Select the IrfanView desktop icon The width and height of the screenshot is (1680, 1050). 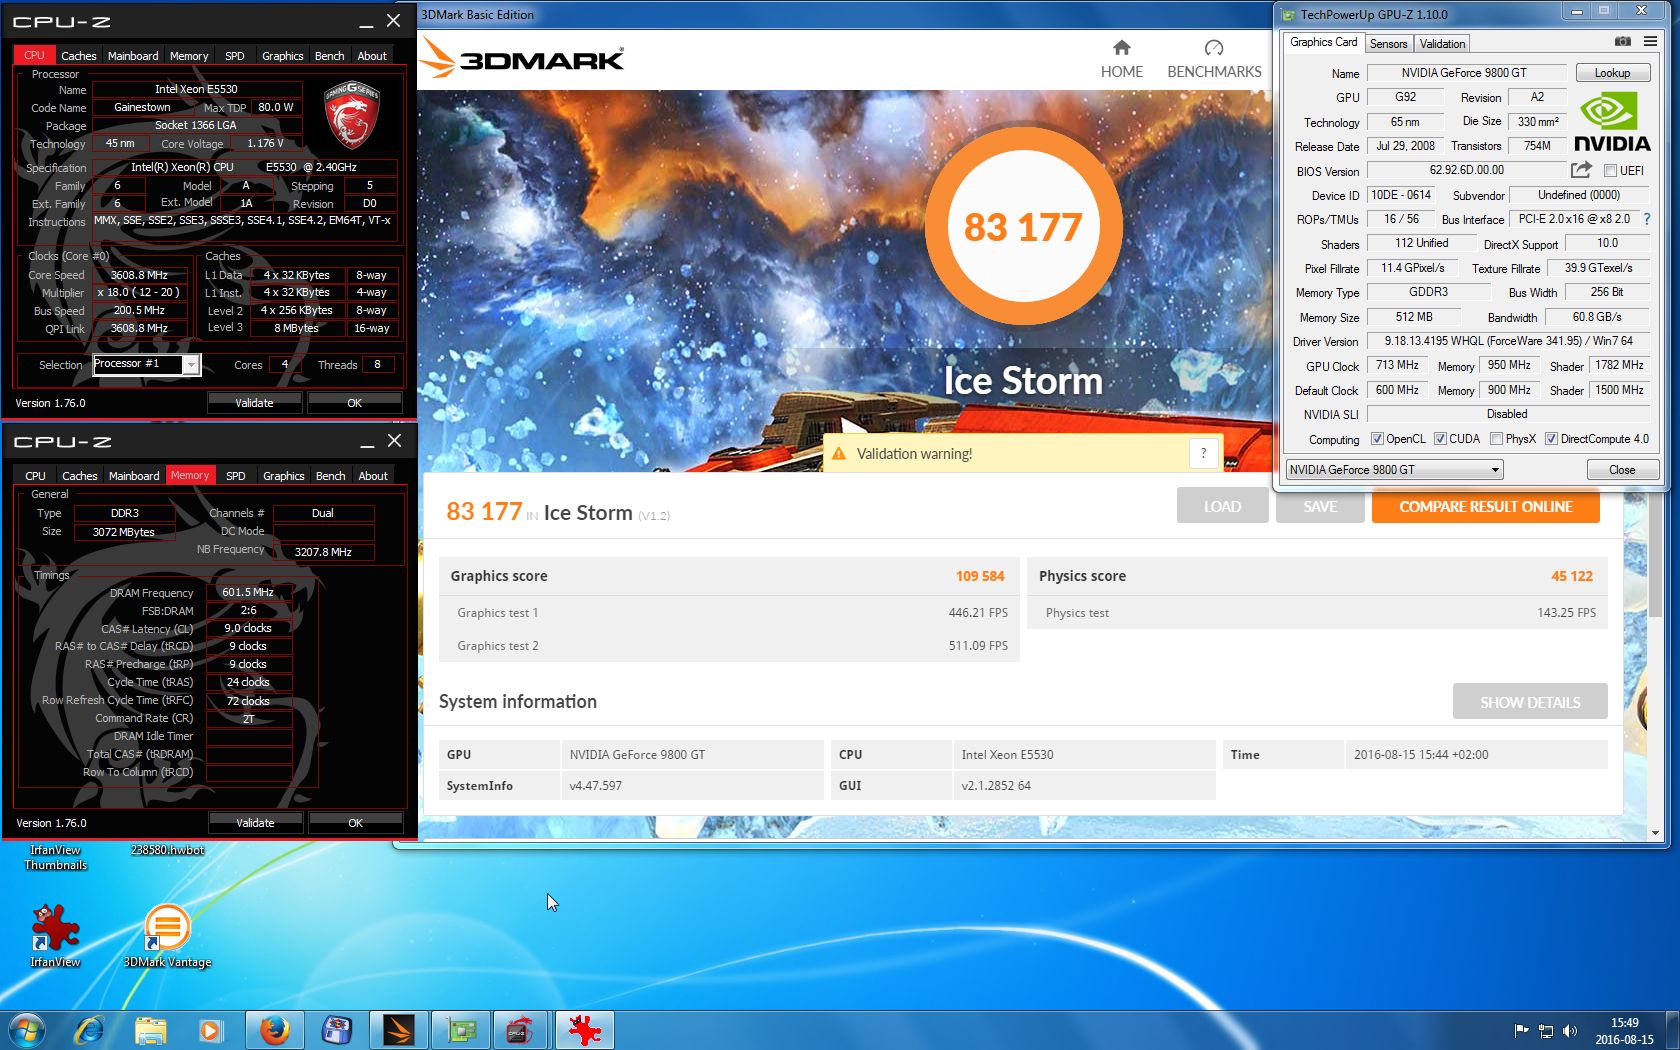pos(55,935)
